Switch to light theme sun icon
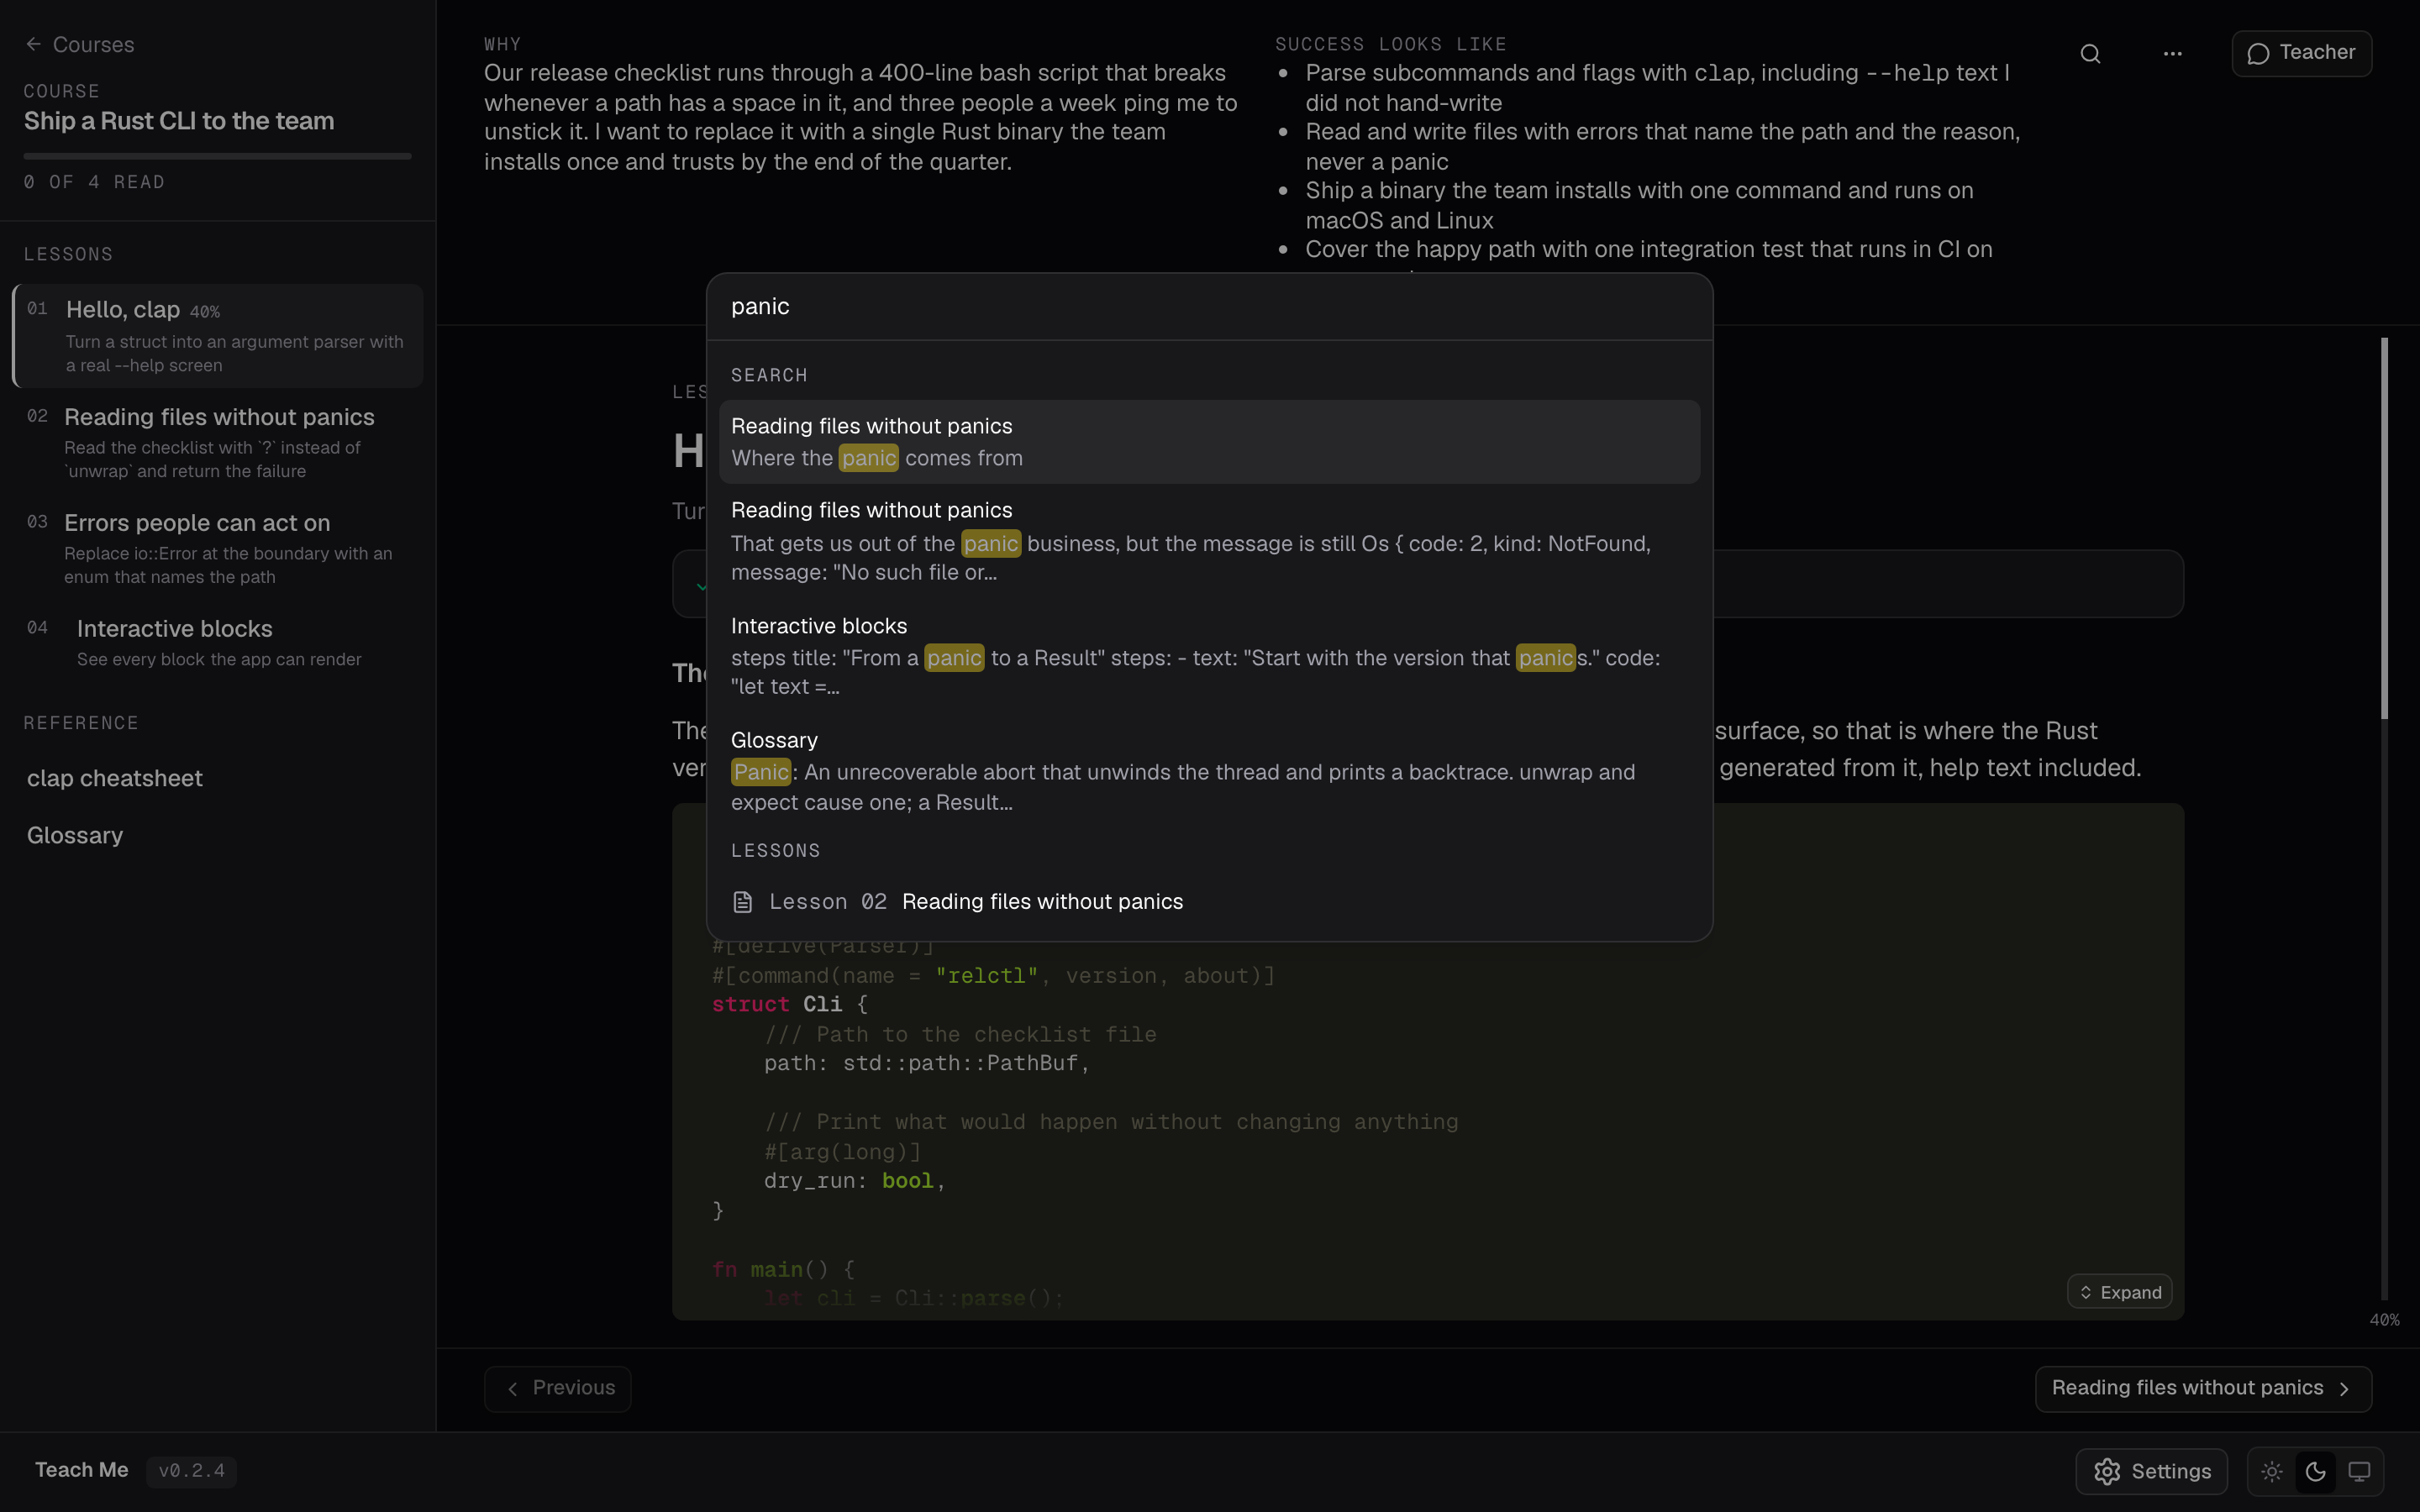Image resolution: width=2420 pixels, height=1512 pixels. pyautogui.click(x=2272, y=1472)
